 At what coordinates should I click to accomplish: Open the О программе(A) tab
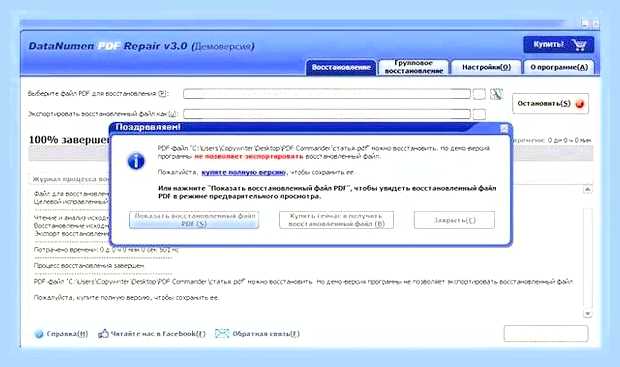(x=559, y=68)
